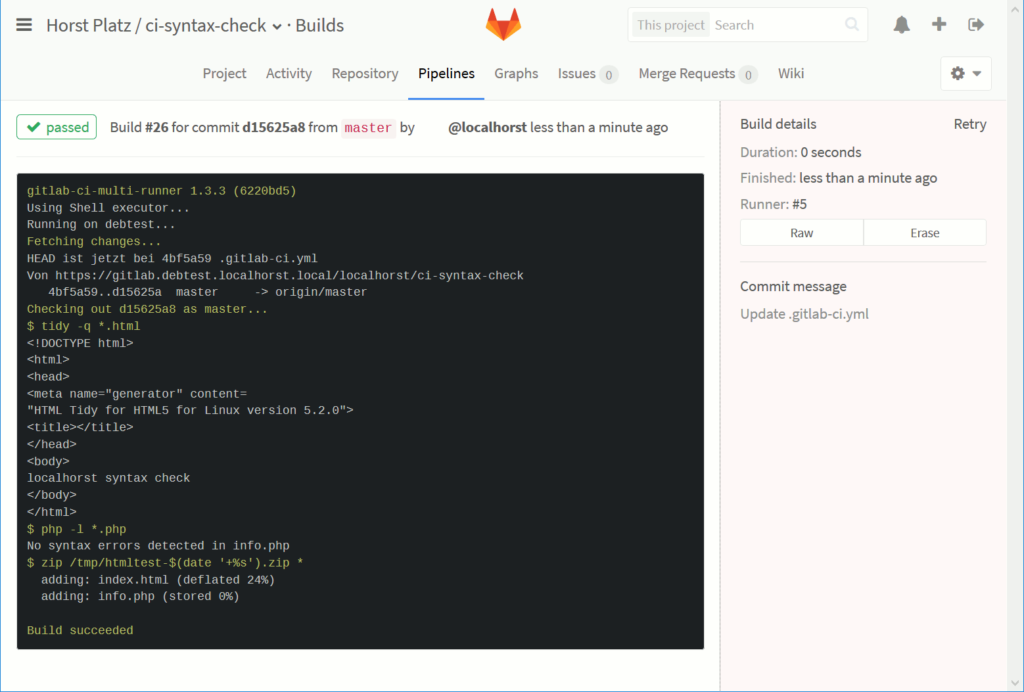1024x692 pixels.
Task: Click the 'Update .gitlab-ci.yml' commit message
Action: click(x=805, y=314)
